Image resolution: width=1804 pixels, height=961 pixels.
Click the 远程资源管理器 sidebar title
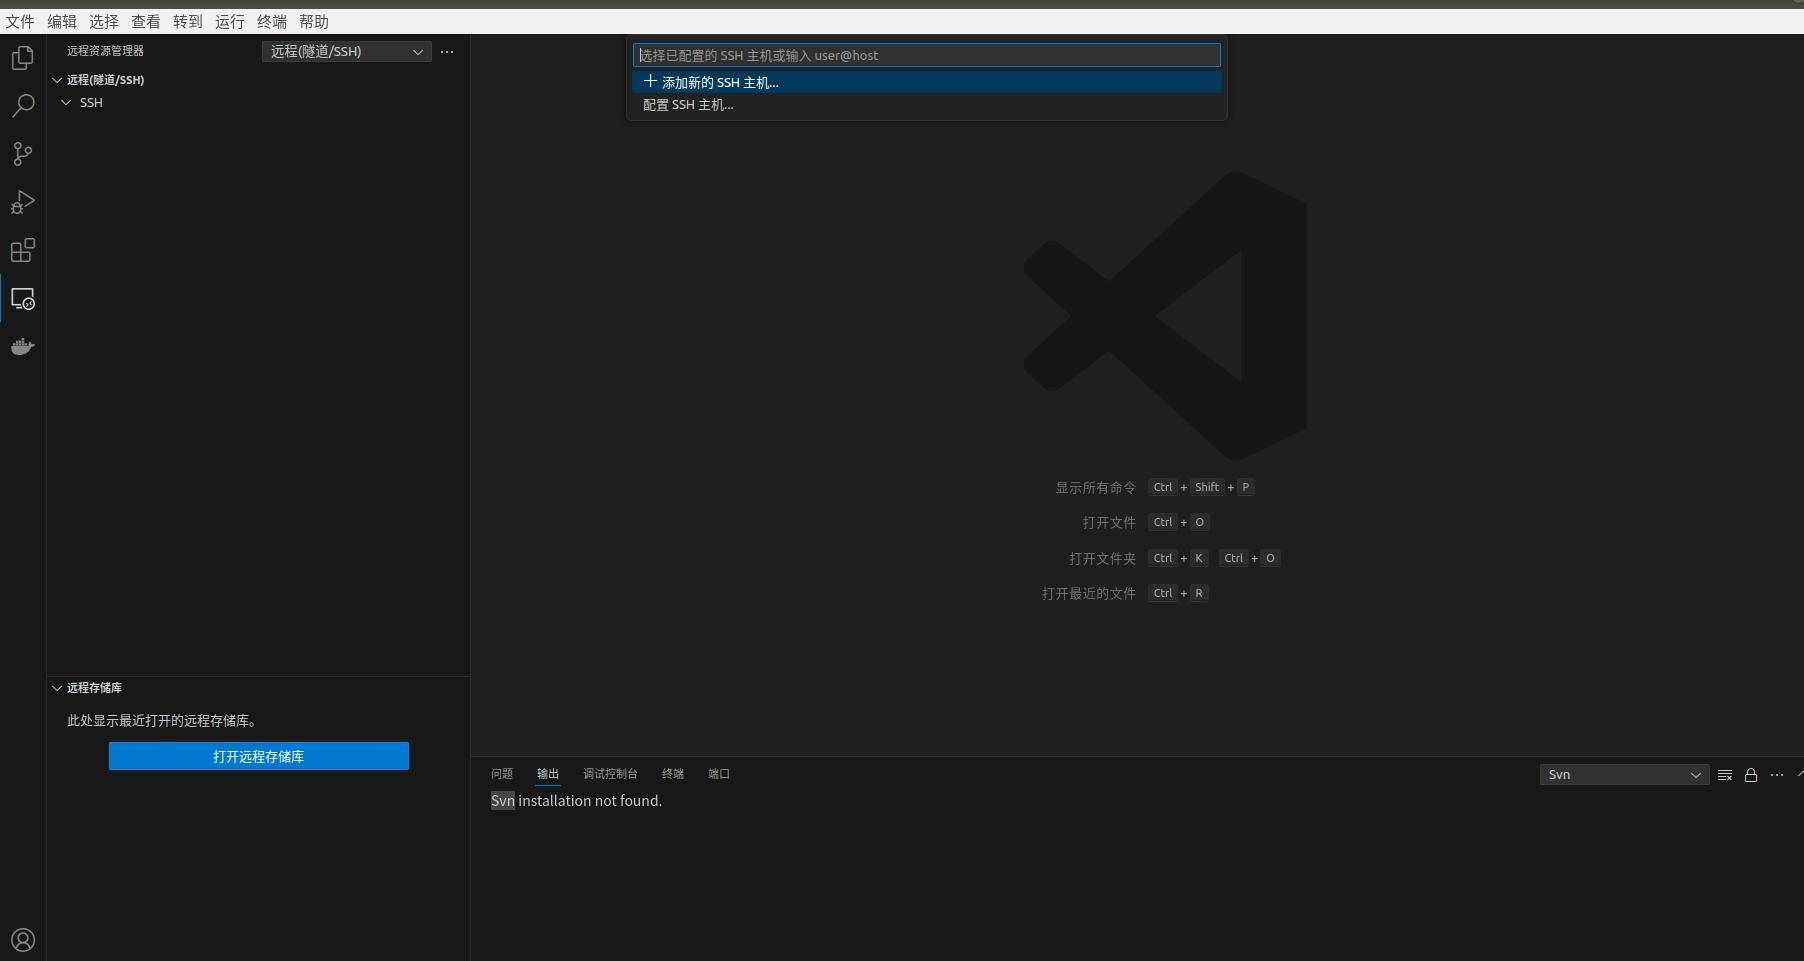click(105, 51)
